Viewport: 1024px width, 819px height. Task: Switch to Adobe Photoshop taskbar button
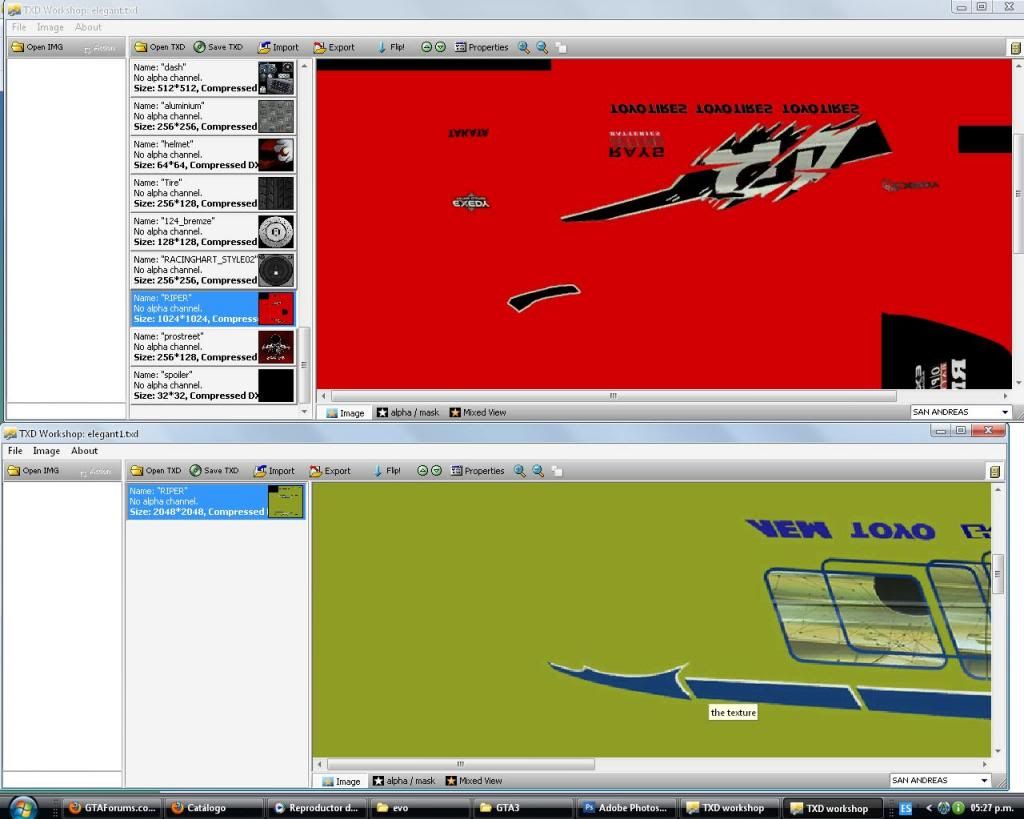tap(626, 808)
